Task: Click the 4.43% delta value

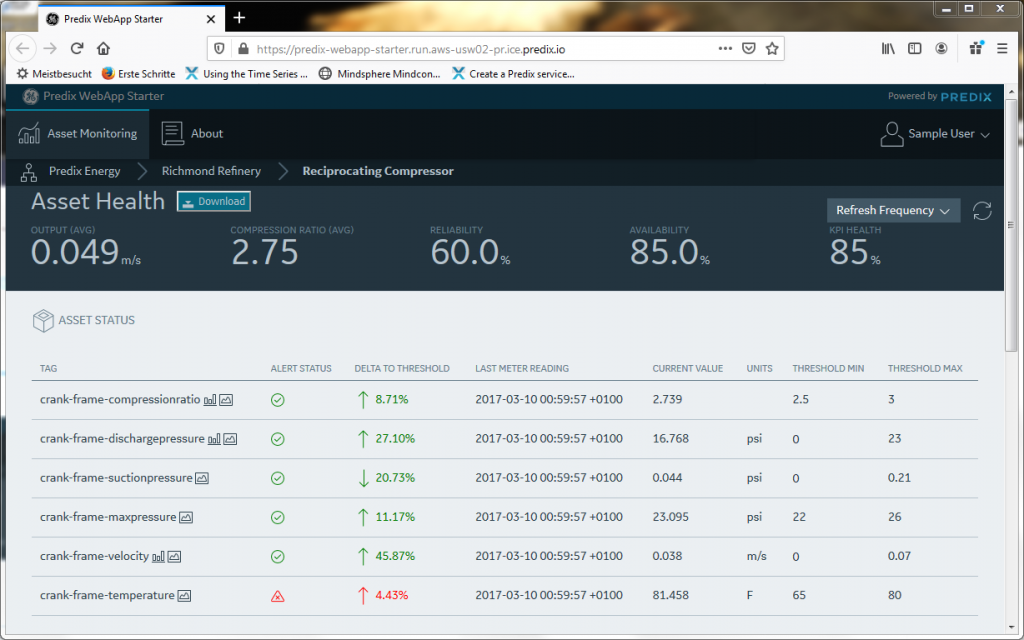Action: (392, 596)
